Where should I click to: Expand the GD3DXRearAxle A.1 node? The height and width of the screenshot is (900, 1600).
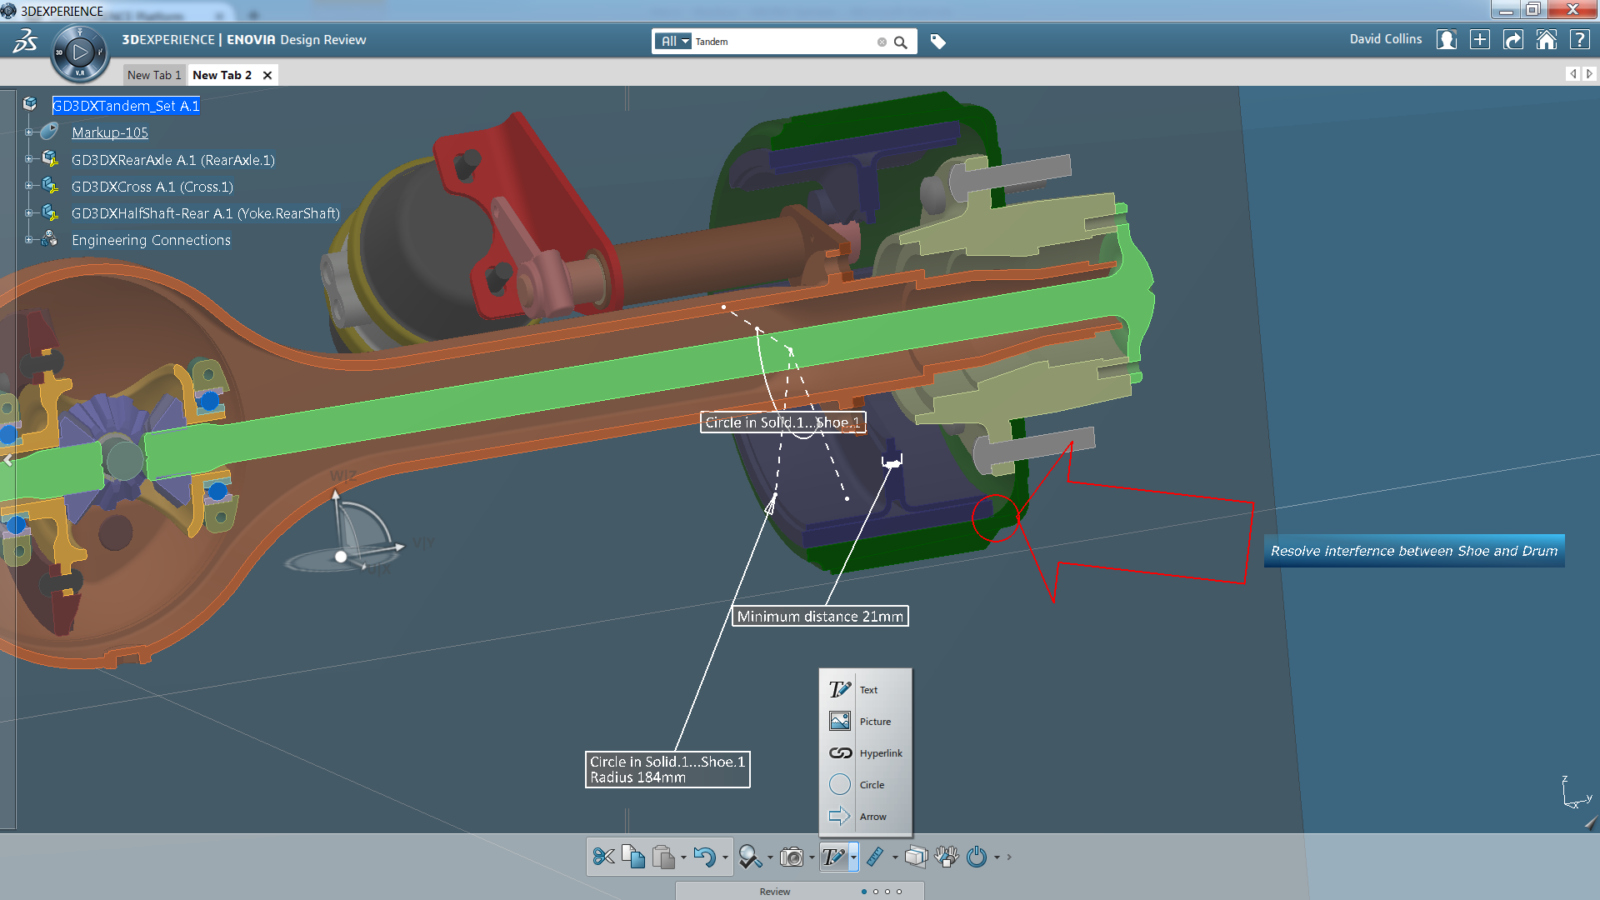(x=29, y=159)
